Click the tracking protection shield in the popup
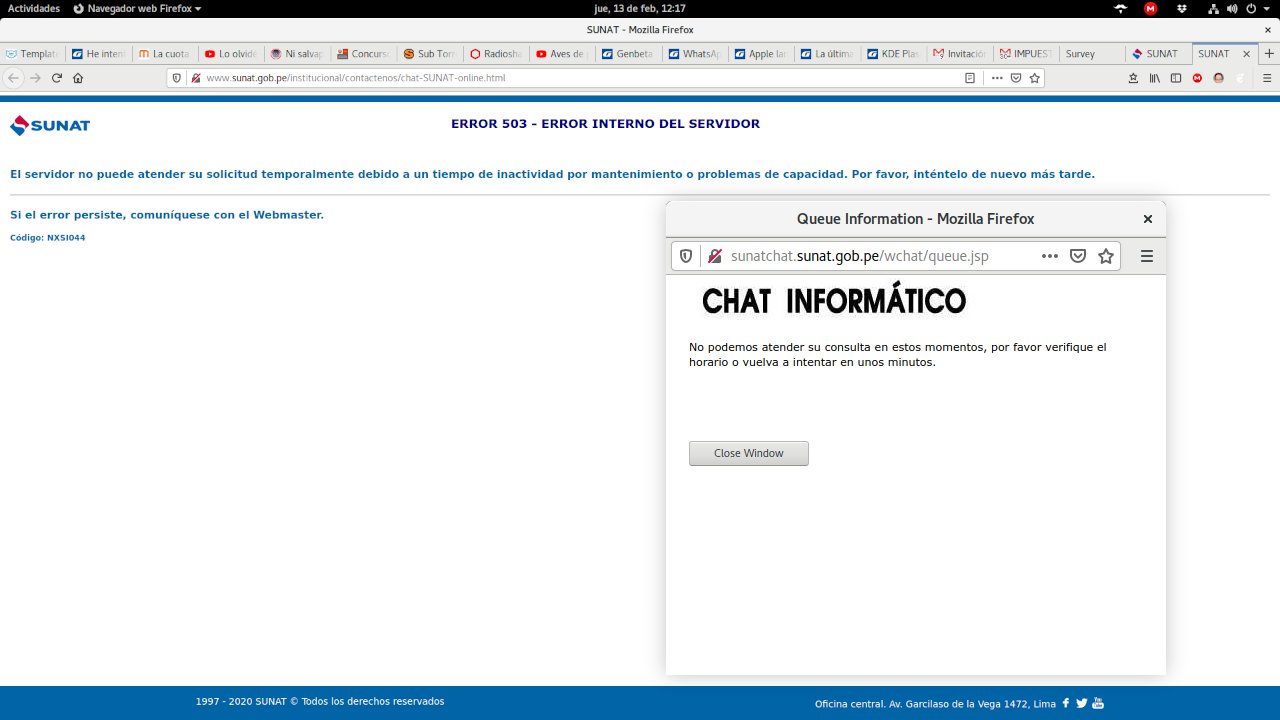Image resolution: width=1280 pixels, height=720 pixels. [685, 255]
